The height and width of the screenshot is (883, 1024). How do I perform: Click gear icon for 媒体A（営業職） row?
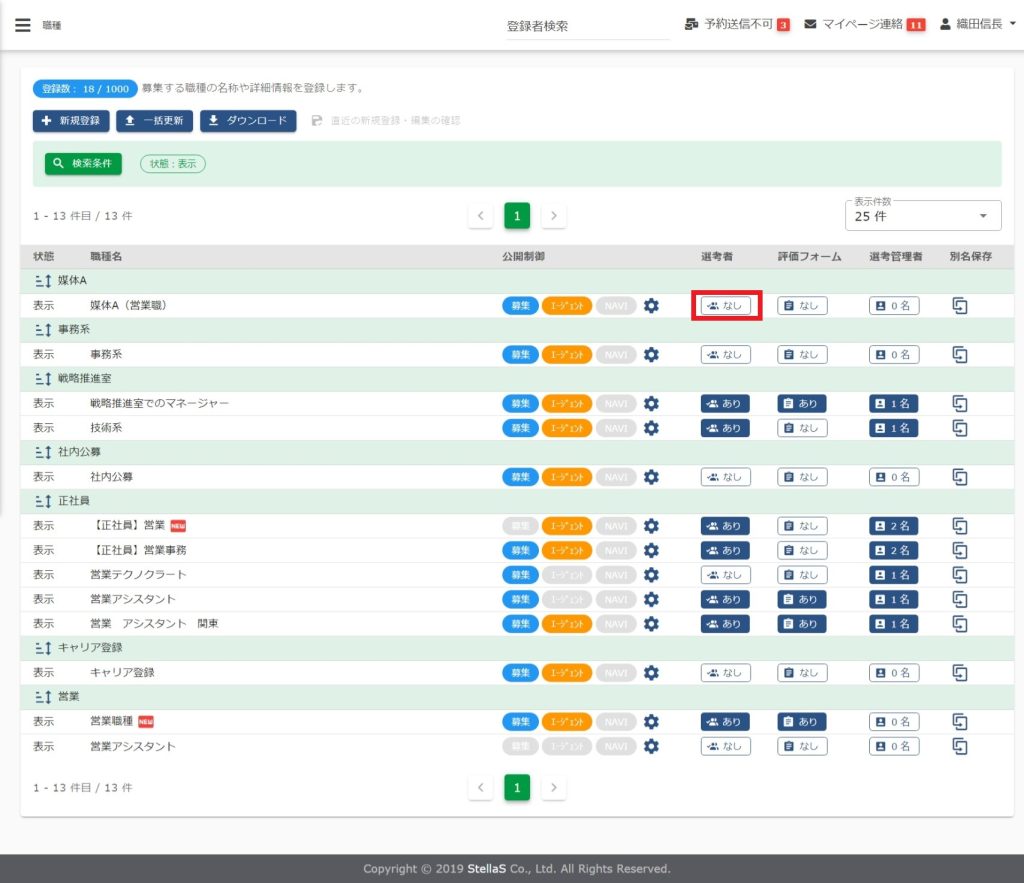651,306
